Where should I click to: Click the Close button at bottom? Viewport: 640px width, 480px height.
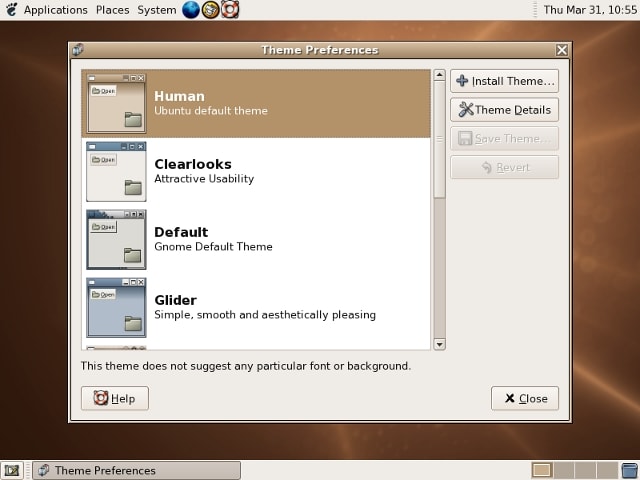[525, 398]
